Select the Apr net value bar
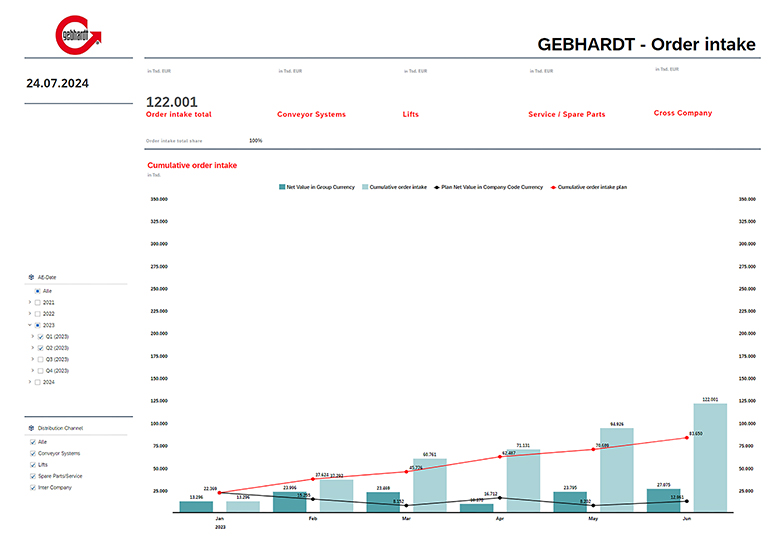Image resolution: width=780 pixels, height=540 pixels. click(477, 508)
